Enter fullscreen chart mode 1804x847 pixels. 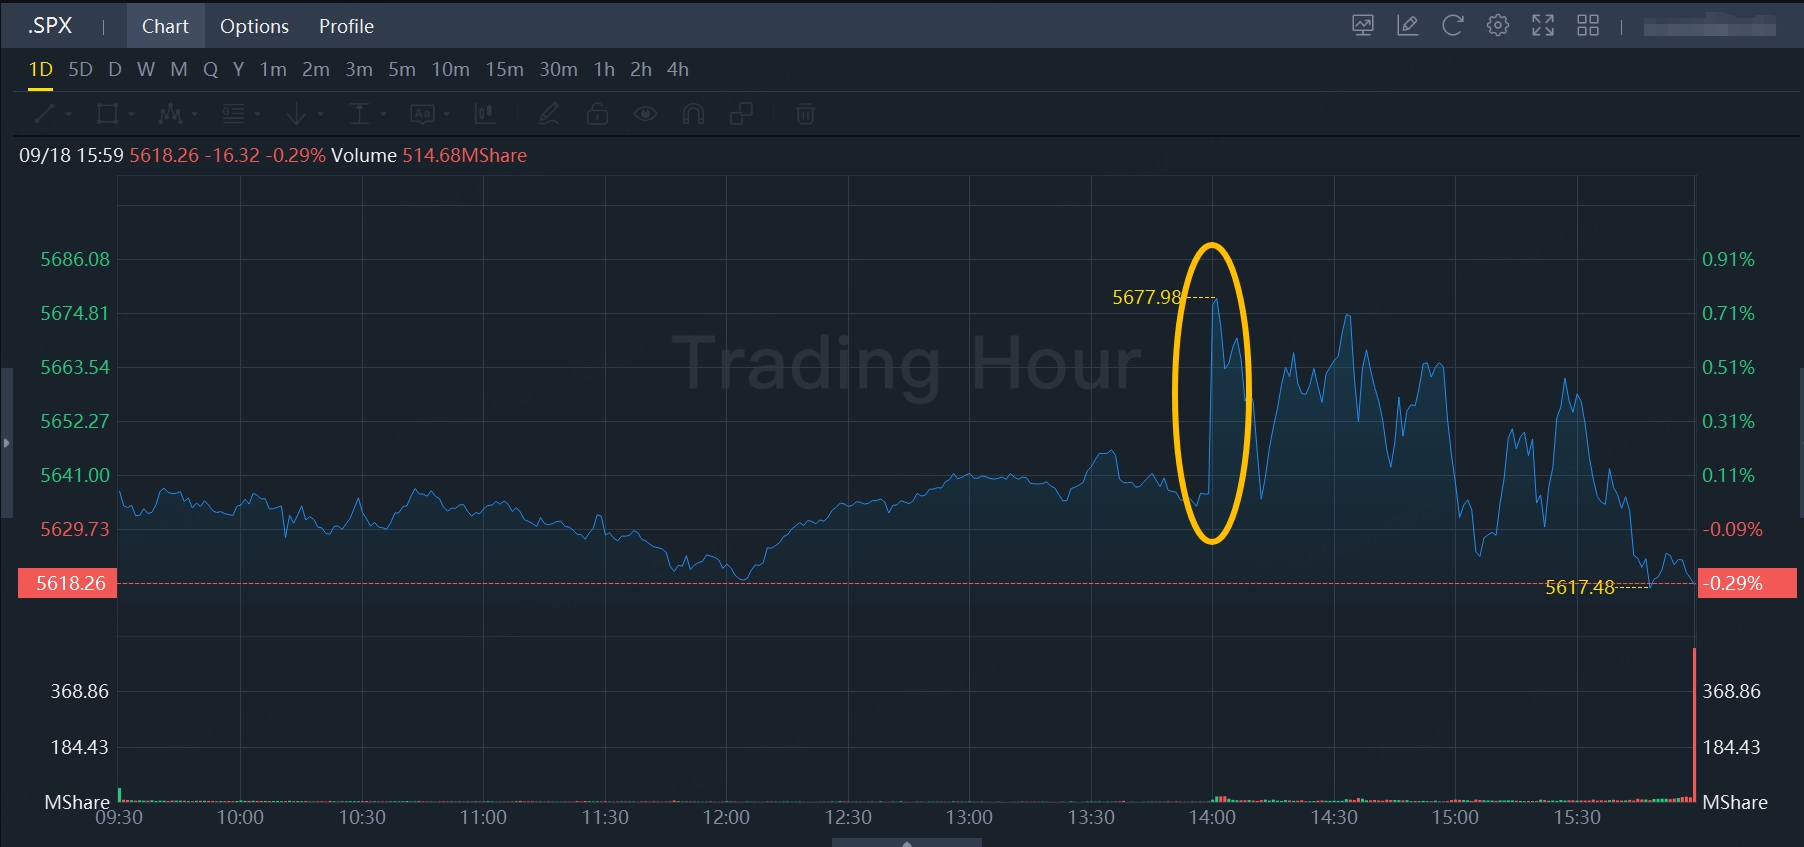pyautogui.click(x=1542, y=26)
